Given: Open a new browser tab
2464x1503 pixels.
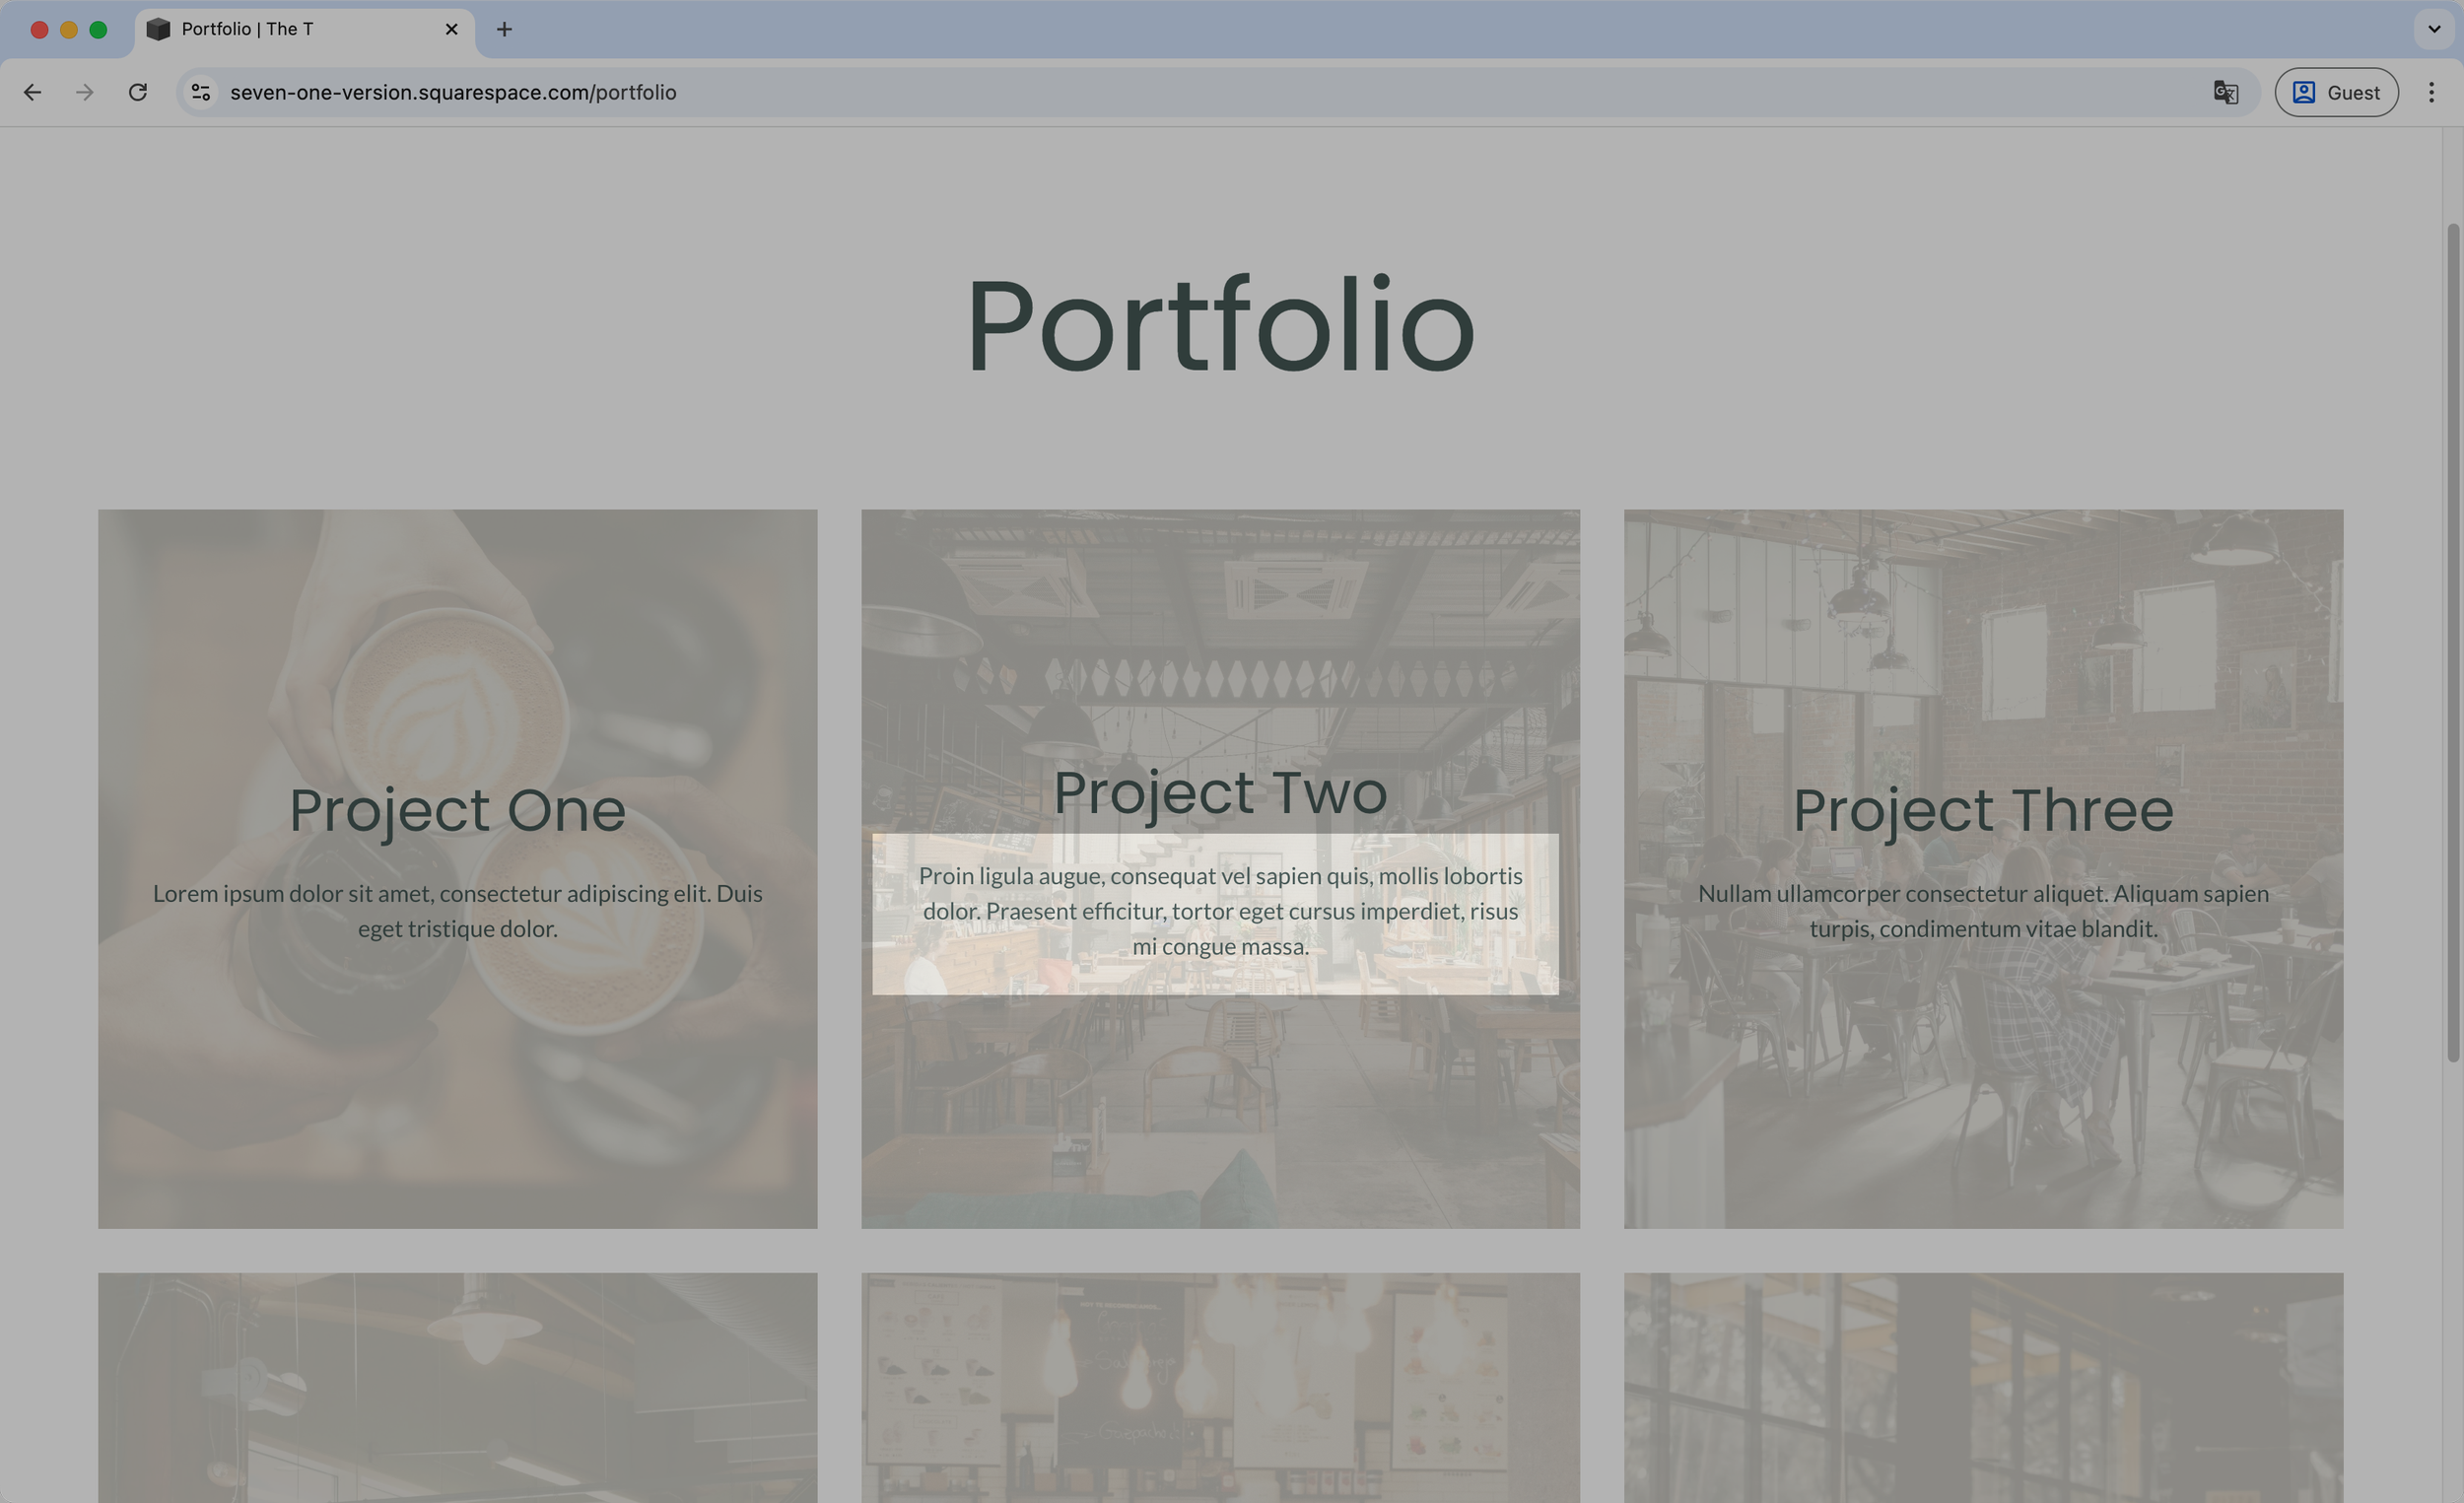Looking at the screenshot, I should click(504, 29).
